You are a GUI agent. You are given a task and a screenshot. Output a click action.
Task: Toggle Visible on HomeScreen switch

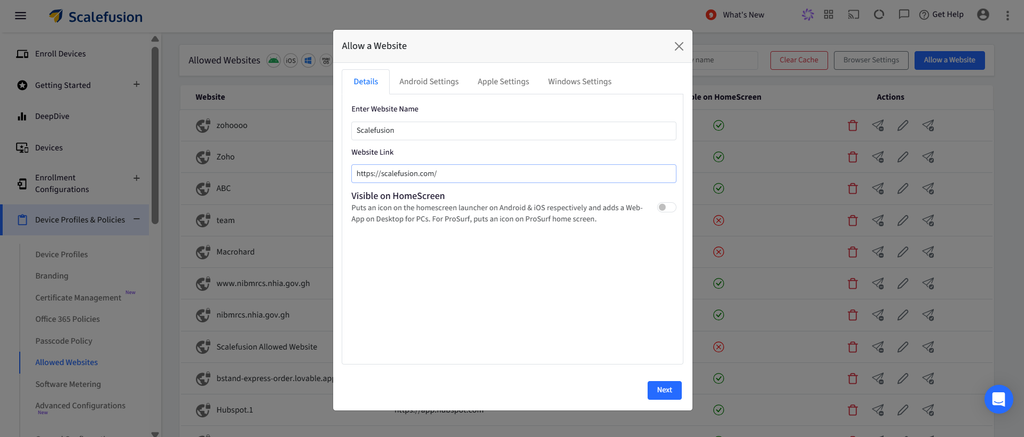[666, 207]
